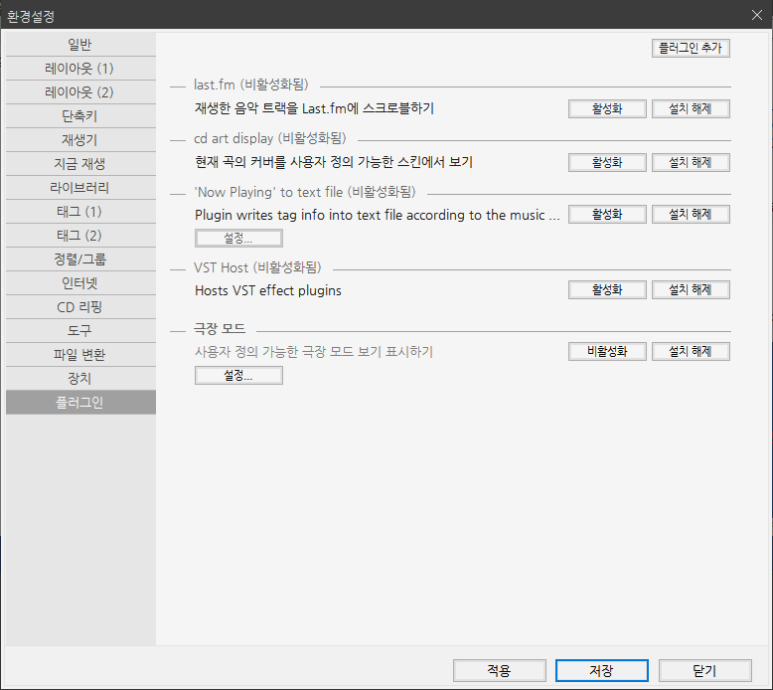Open the CD 리핑 tab
The width and height of the screenshot is (773, 690).
pyautogui.click(x=81, y=308)
